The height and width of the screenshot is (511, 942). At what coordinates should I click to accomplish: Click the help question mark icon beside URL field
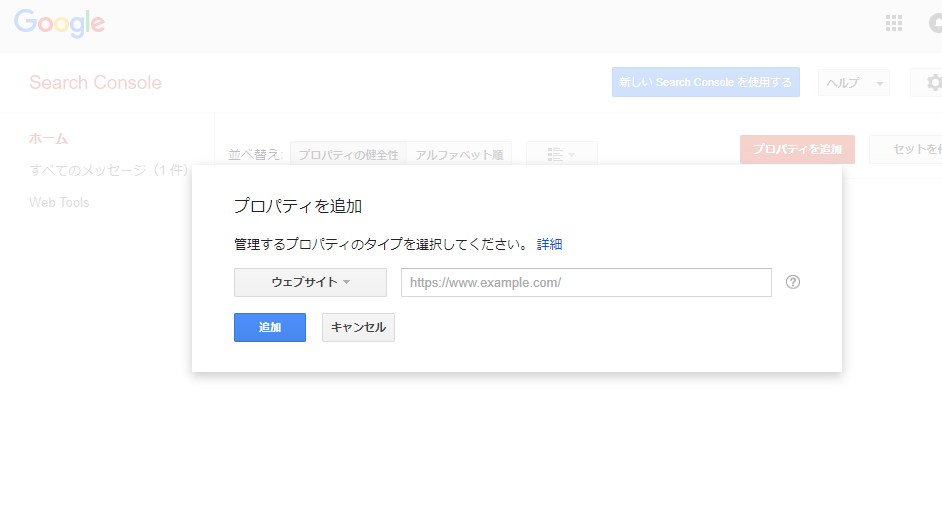coord(793,282)
